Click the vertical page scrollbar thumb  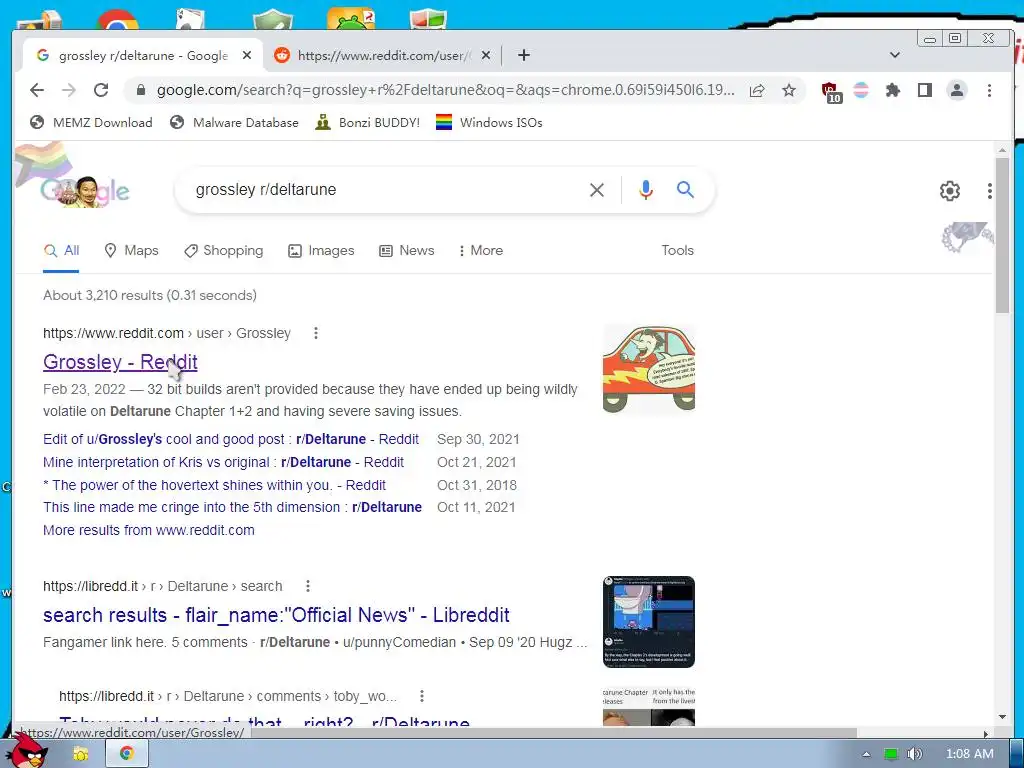(1002, 235)
